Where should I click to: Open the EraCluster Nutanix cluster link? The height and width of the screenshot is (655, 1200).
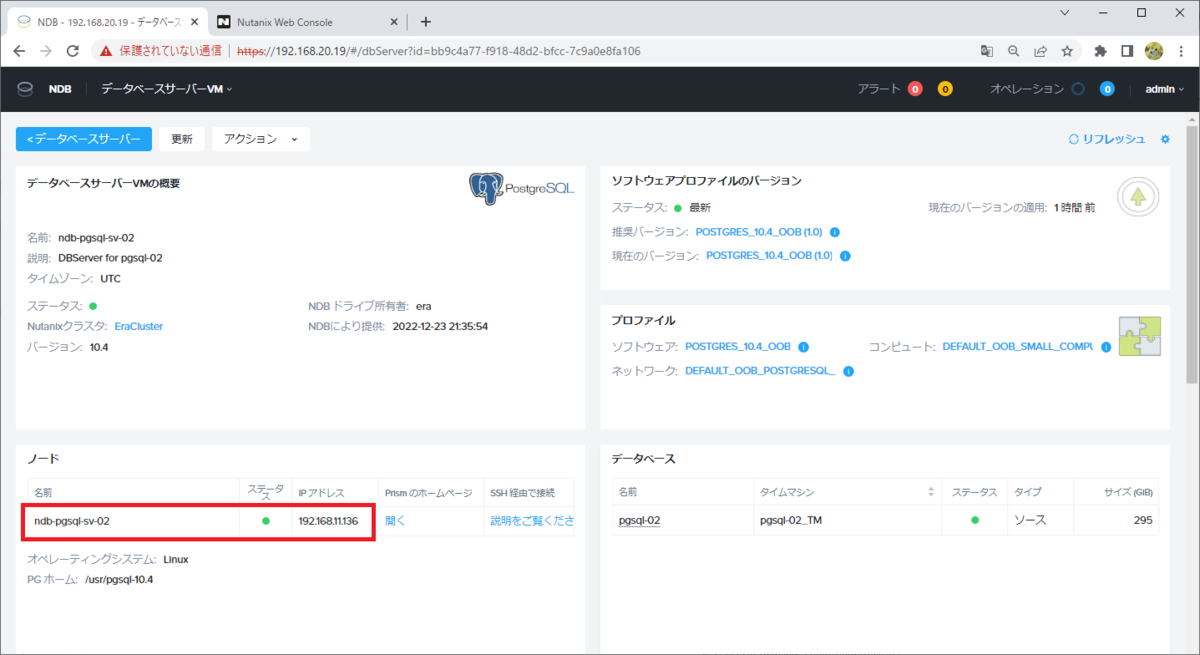[138, 326]
